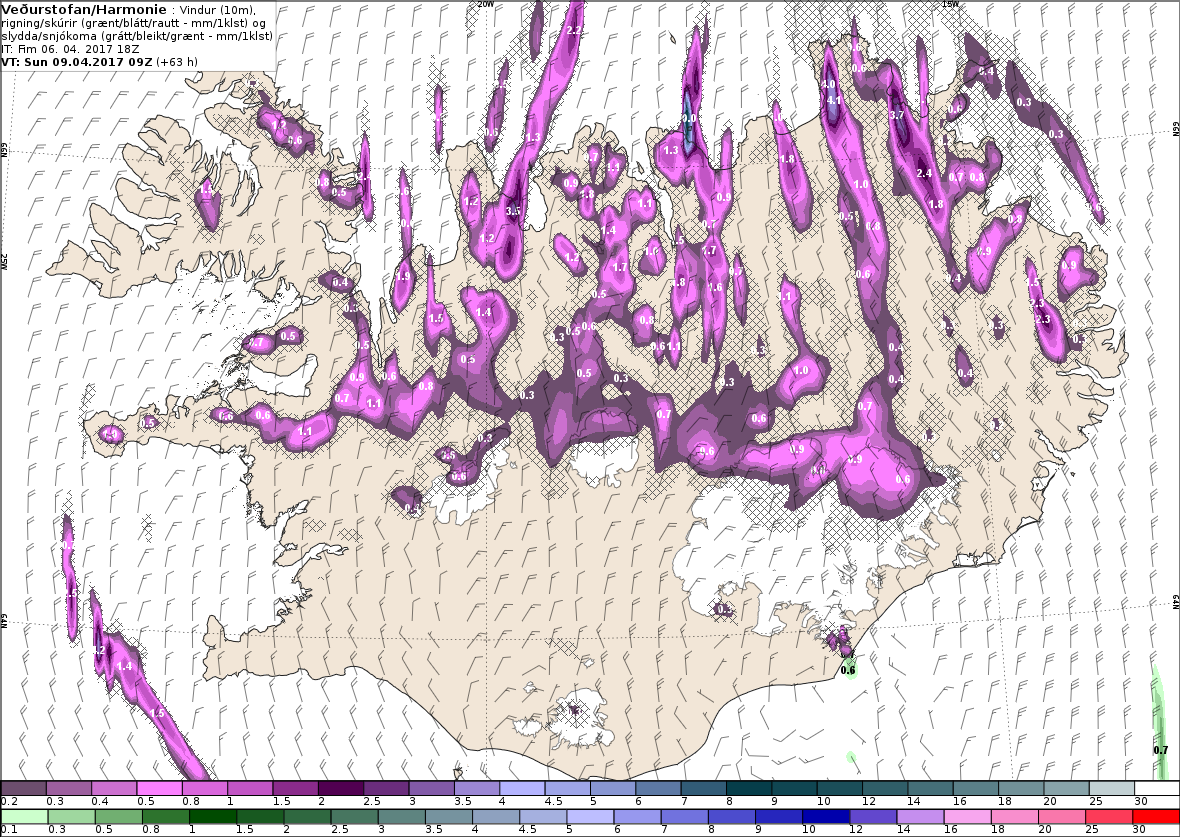The height and width of the screenshot is (837, 1180).
Task: Click the darkest green 1 swatch in rain legend
Action: click(x=212, y=816)
